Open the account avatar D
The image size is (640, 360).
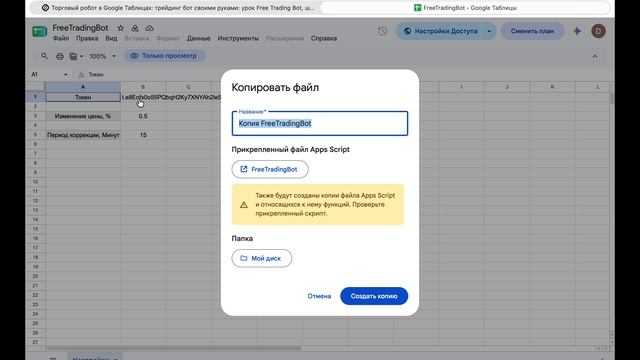click(x=598, y=31)
